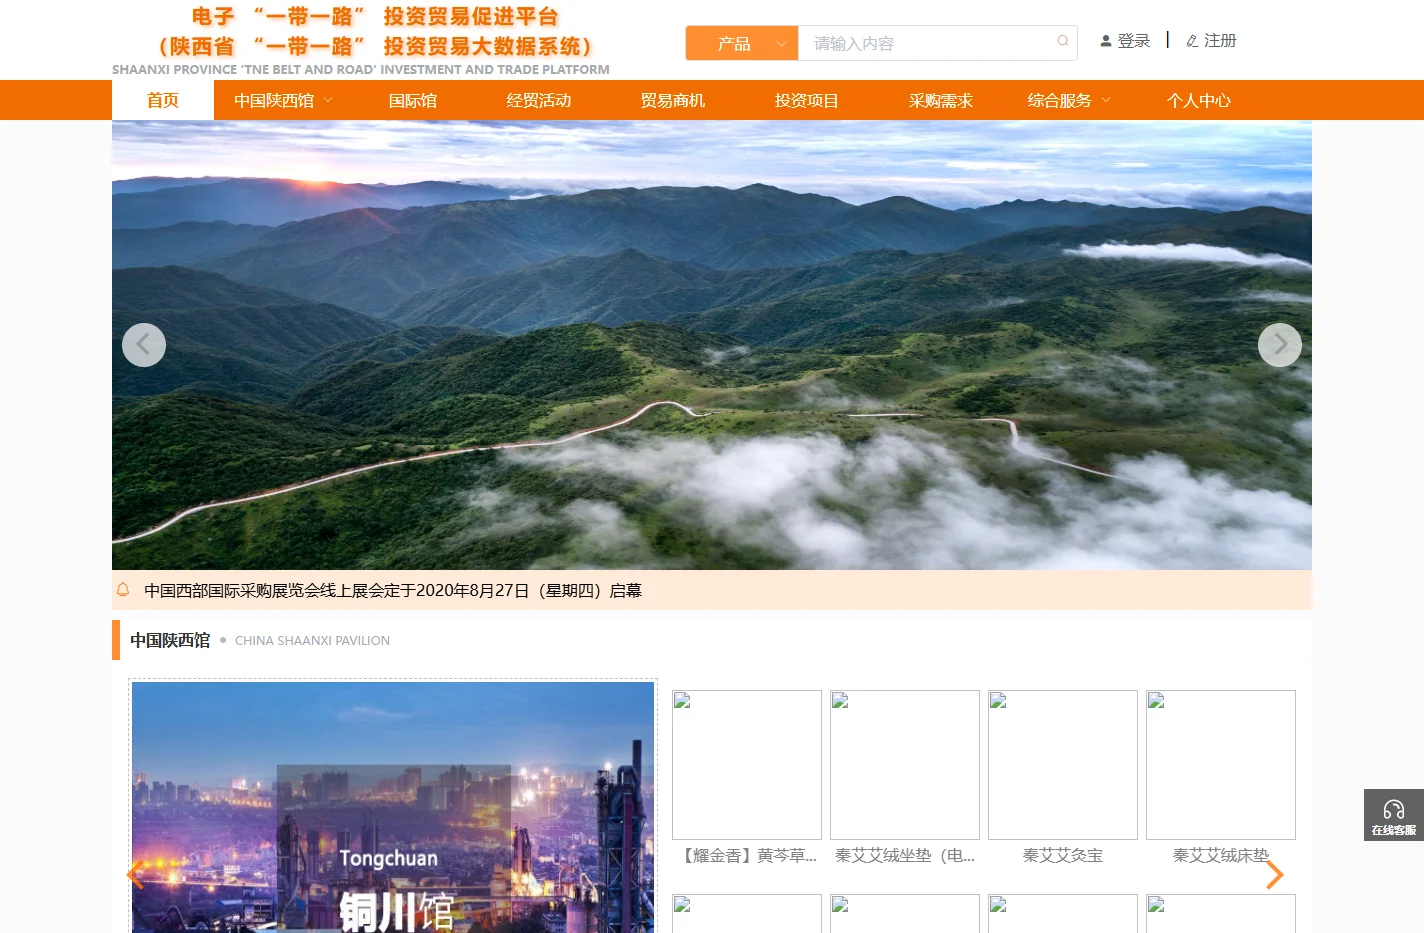The height and width of the screenshot is (933, 1424).
Task: Open the 投资项目 menu item
Action: (807, 100)
